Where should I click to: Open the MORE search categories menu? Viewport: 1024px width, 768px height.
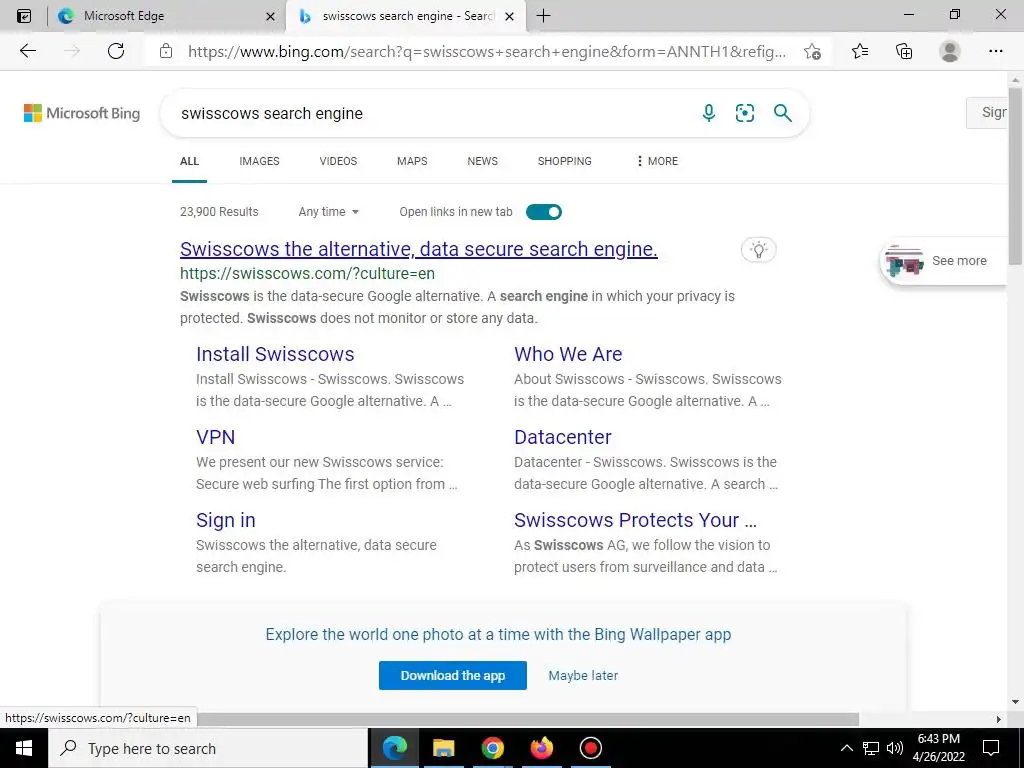point(656,161)
